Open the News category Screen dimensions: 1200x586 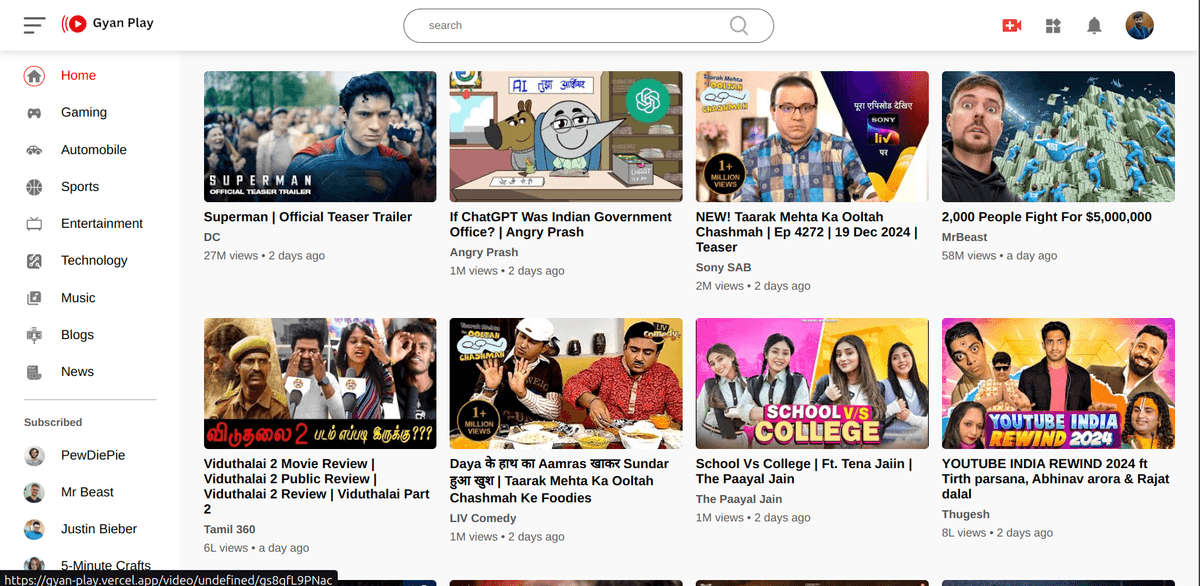77,372
